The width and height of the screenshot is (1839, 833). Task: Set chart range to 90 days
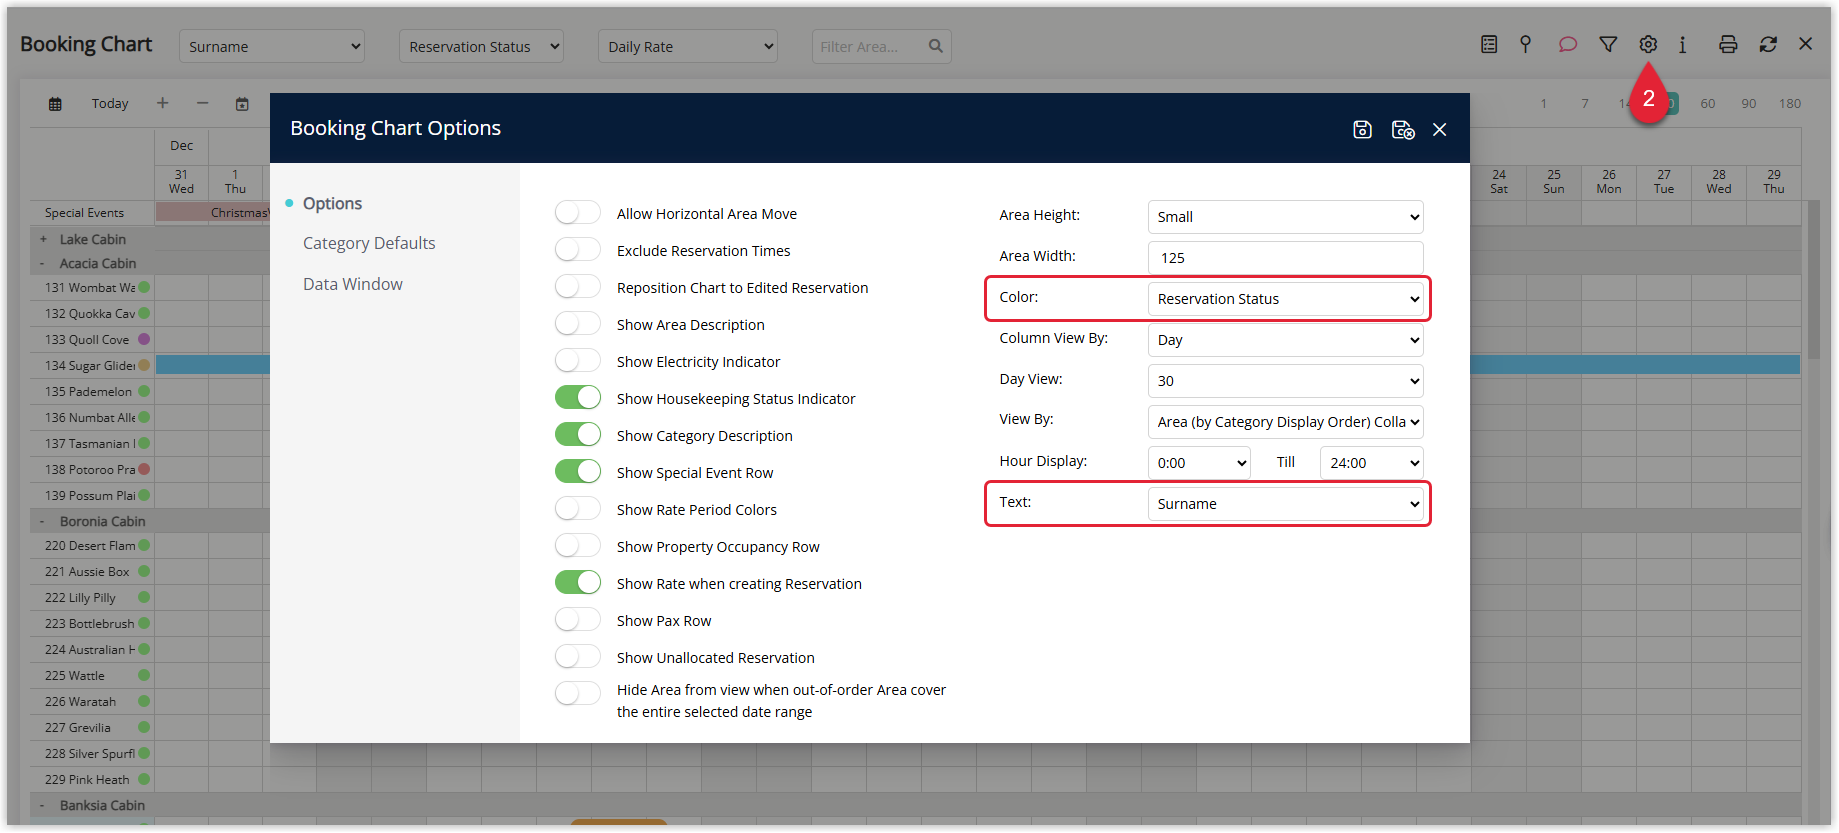tap(1748, 103)
